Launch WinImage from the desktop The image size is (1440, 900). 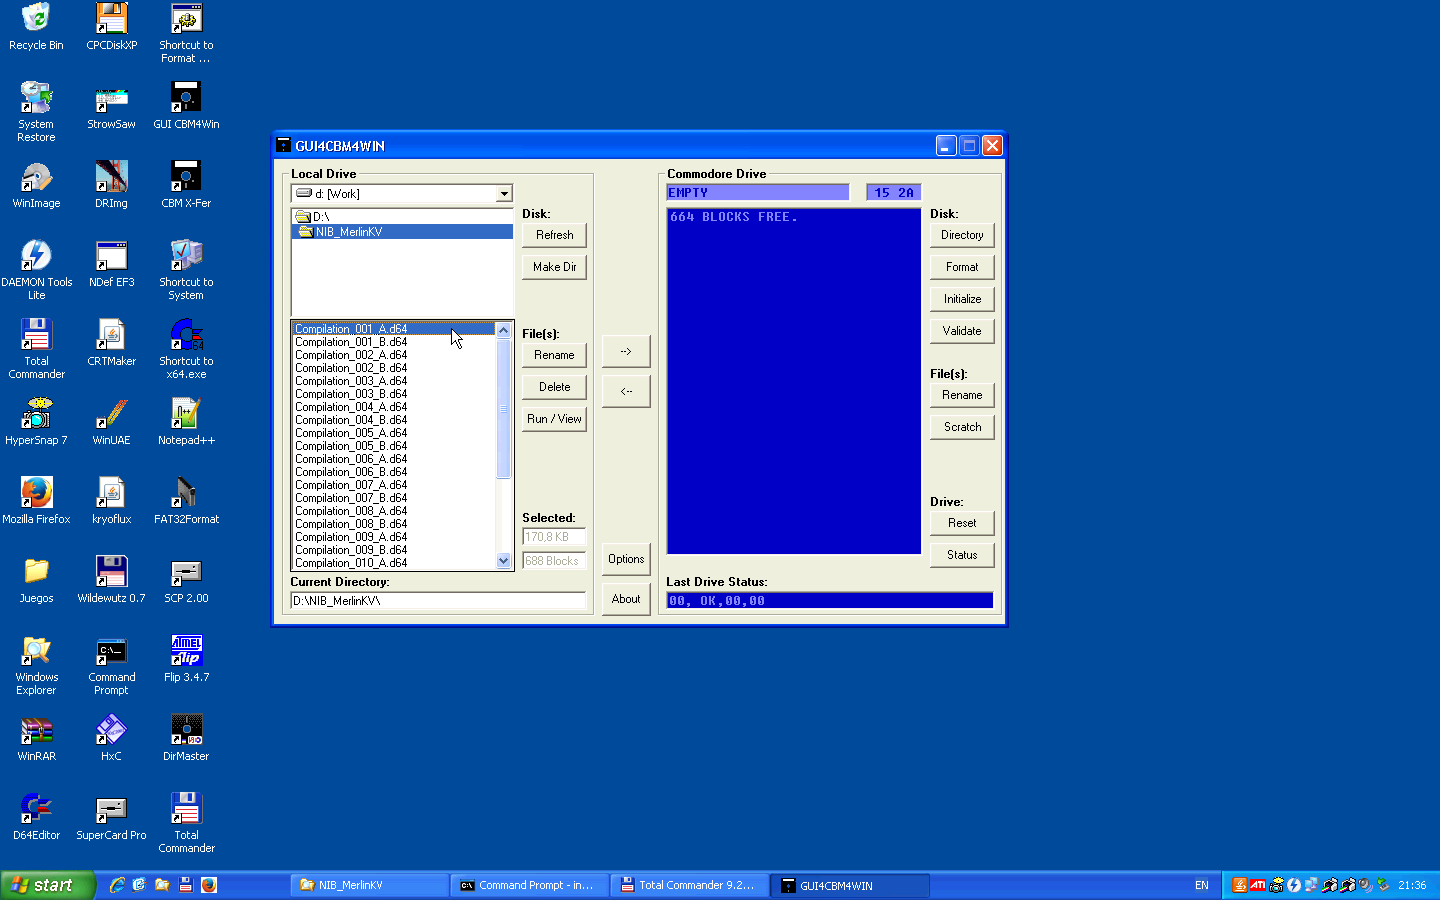(36, 185)
